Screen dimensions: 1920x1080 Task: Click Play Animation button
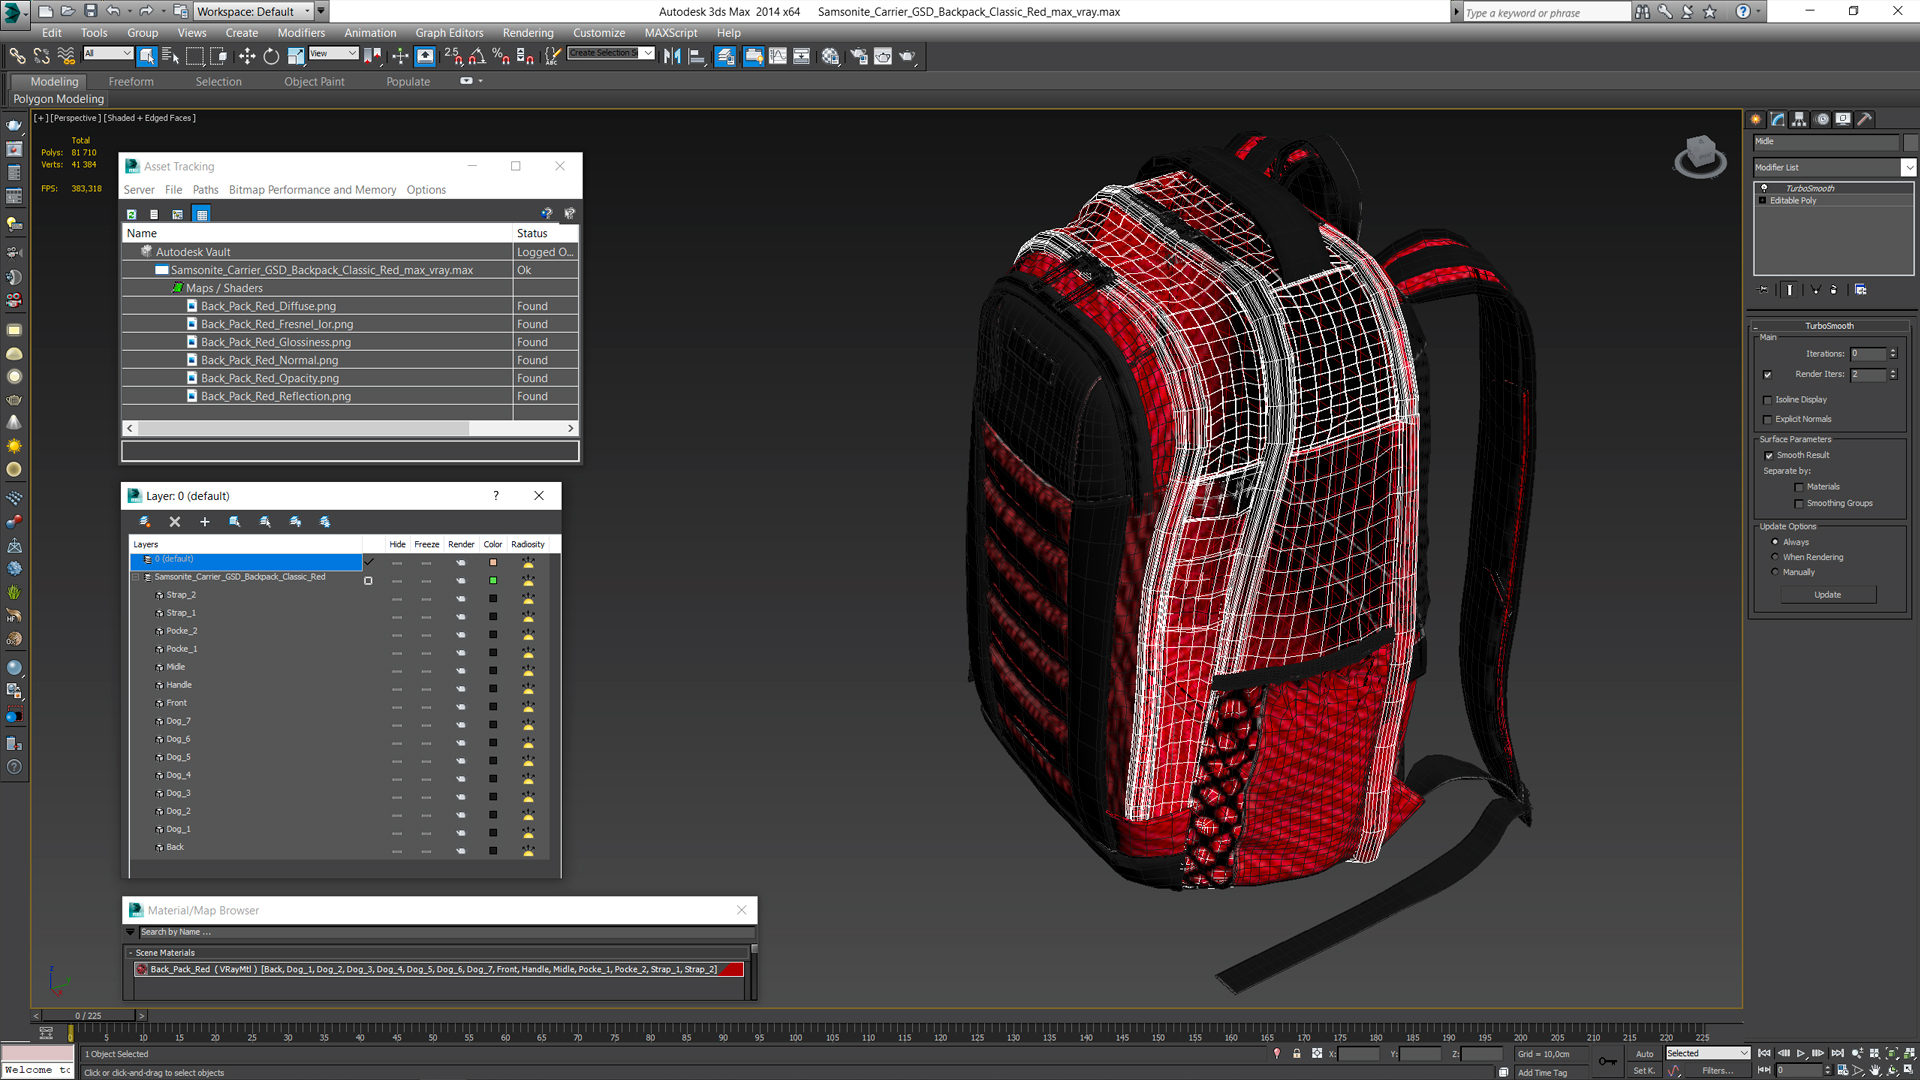click(x=1801, y=1053)
